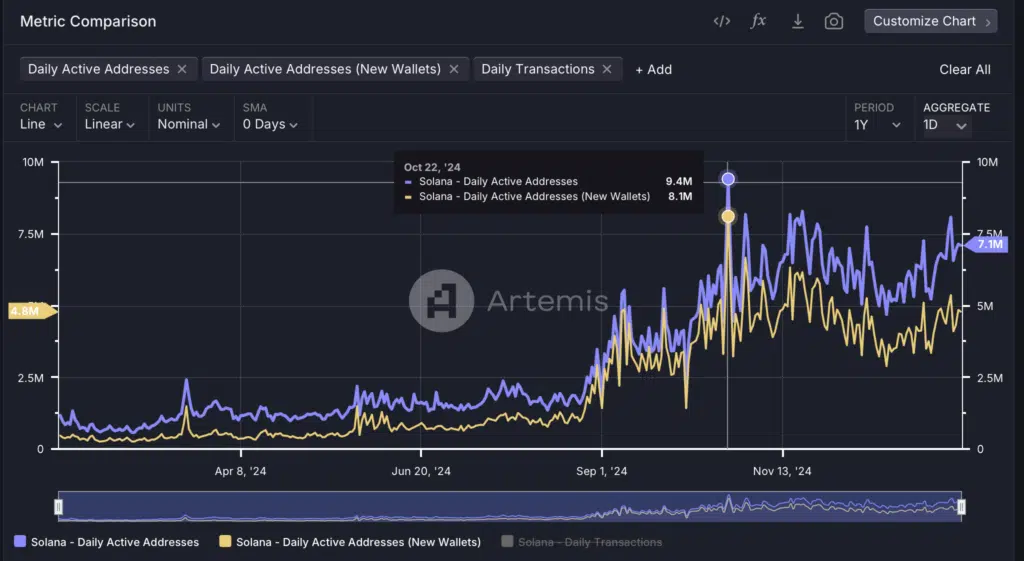
Task: Open the SMA dropdown showing 0 Days
Action: (270, 125)
